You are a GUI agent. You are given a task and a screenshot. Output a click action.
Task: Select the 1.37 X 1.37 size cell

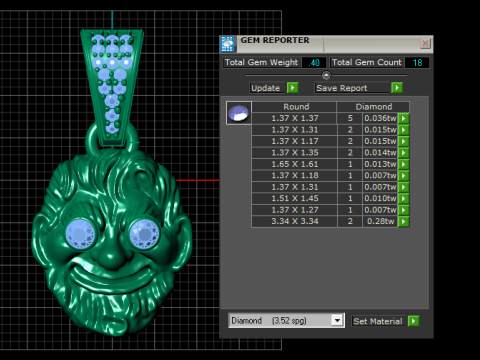294,118
